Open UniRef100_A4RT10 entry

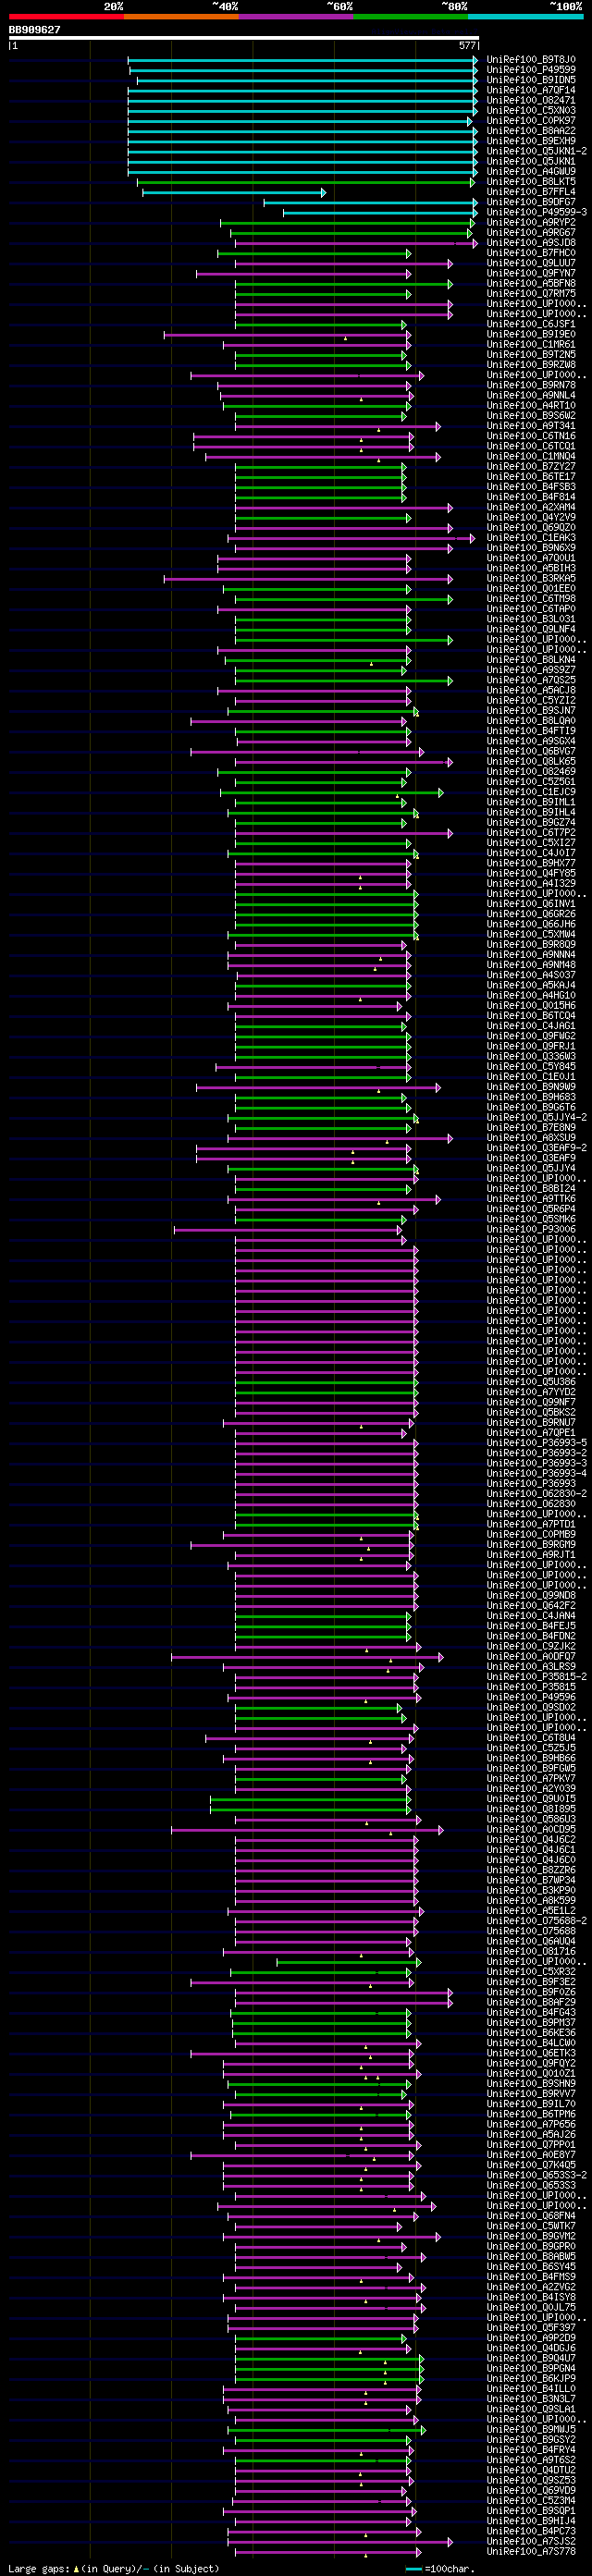pyautogui.click(x=531, y=406)
